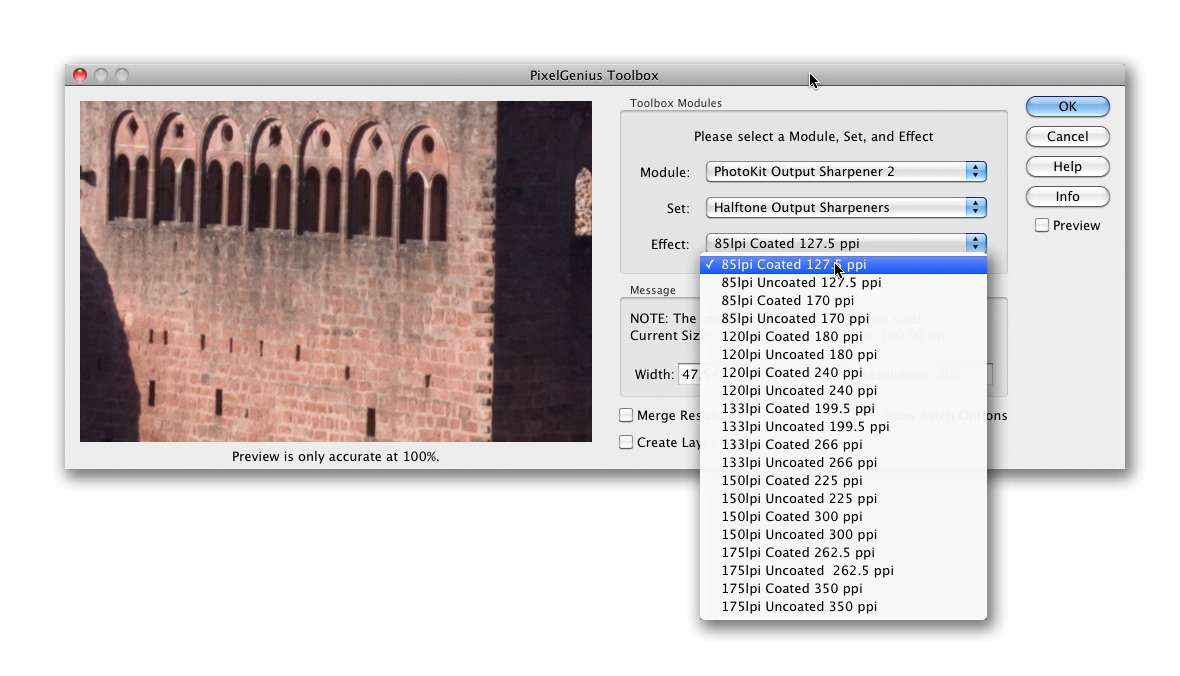Pick 175lpi Coated 262.5 ppi

tap(843, 553)
